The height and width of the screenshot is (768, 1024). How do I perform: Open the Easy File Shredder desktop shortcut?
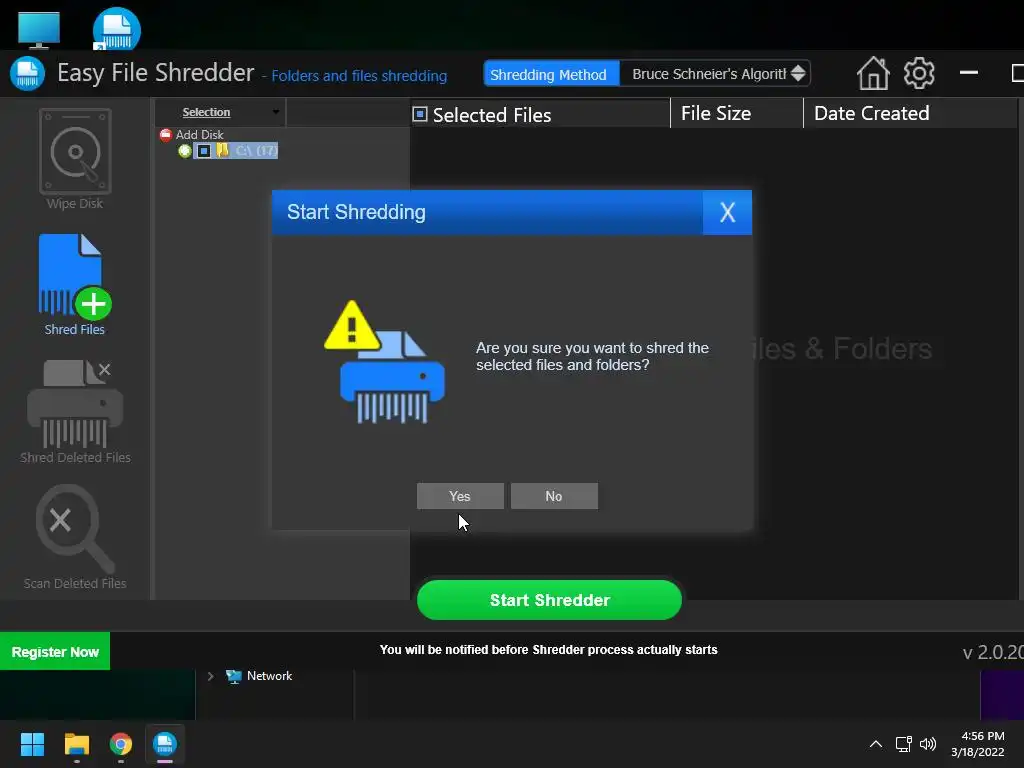click(x=116, y=29)
